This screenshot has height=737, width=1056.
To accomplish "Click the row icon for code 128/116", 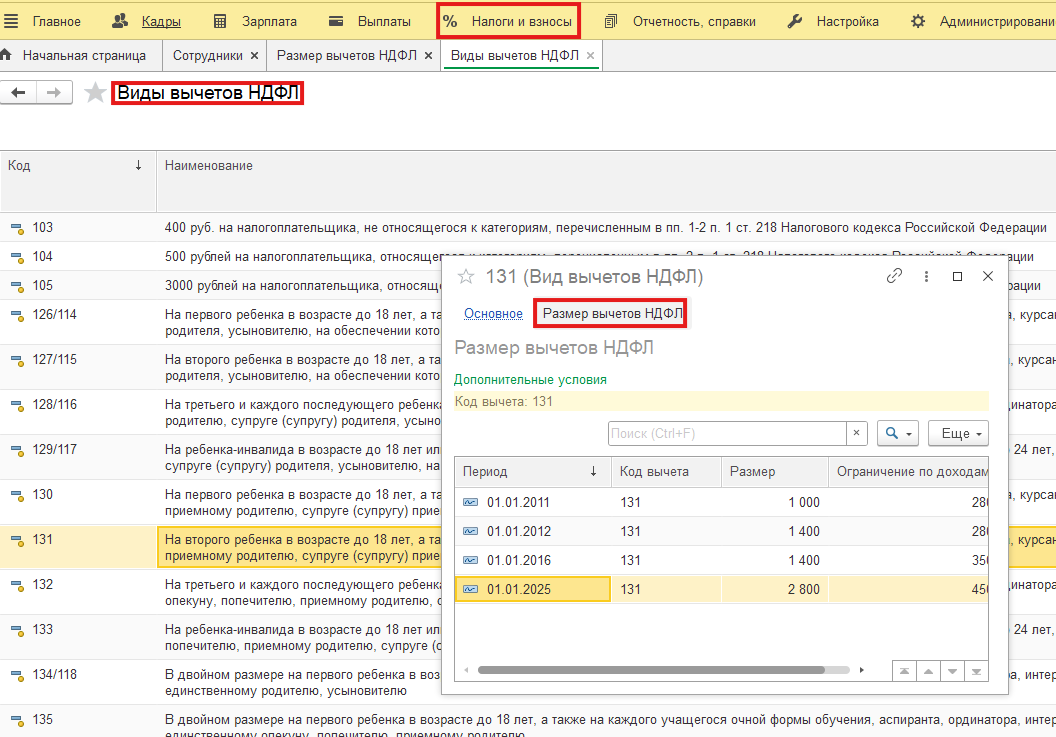I will click(17, 406).
